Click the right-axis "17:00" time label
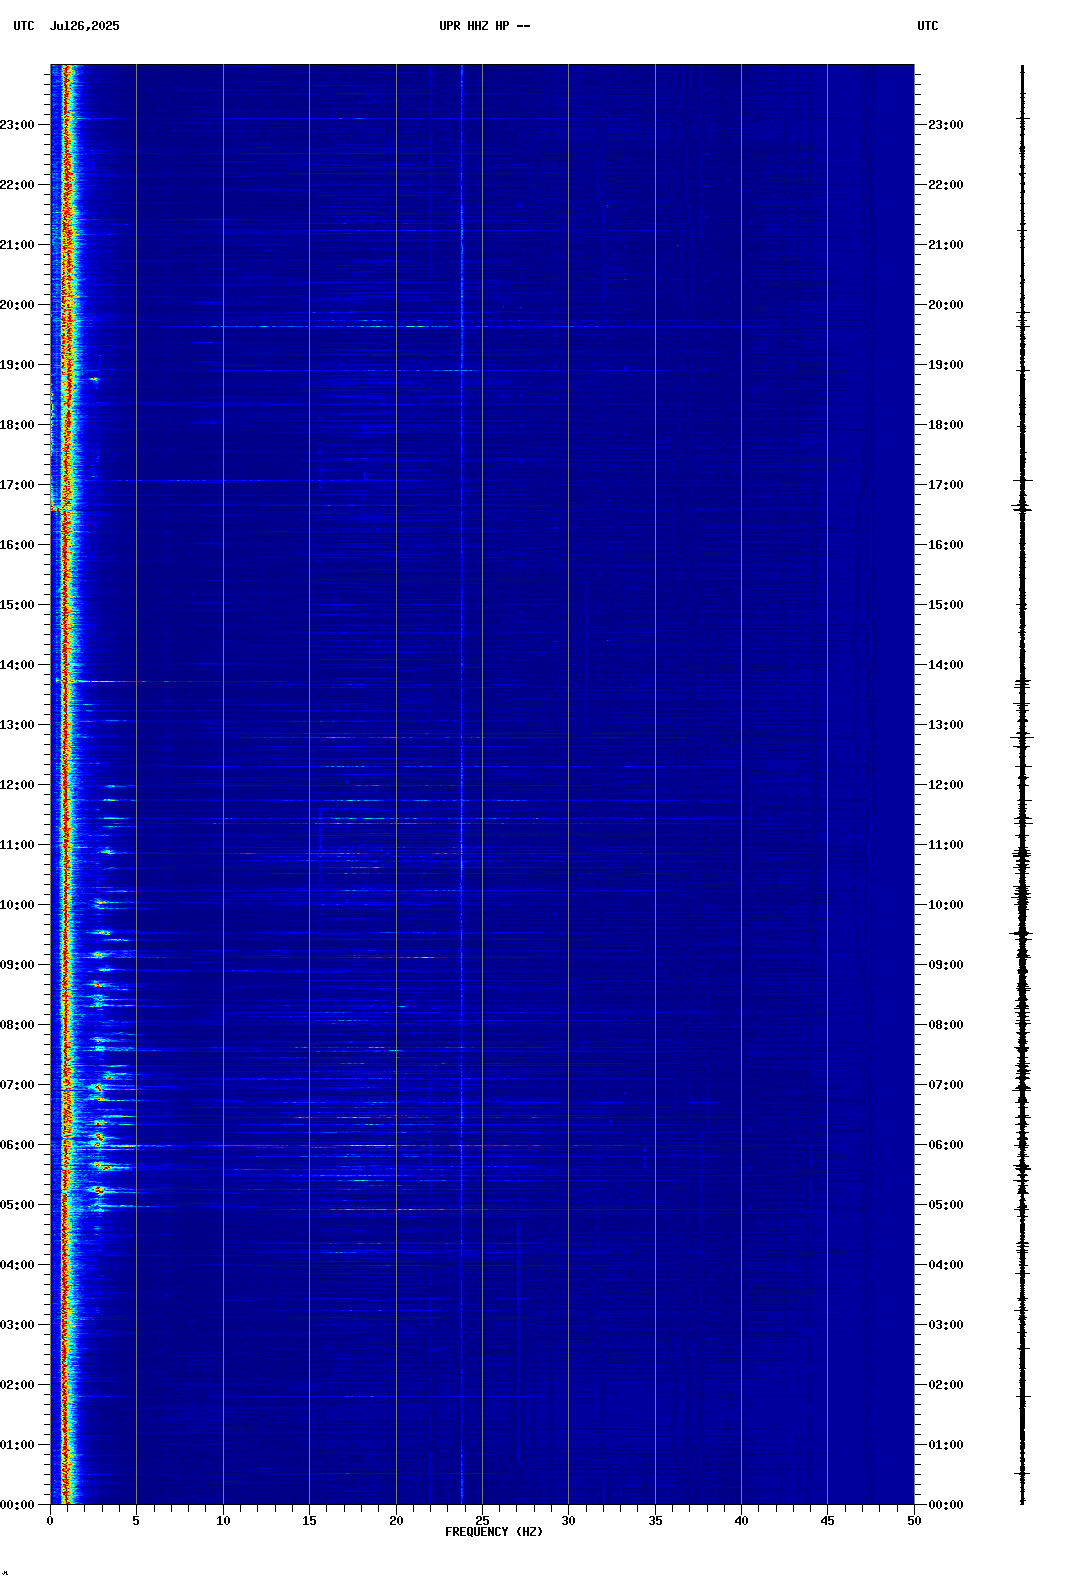The image size is (1066, 1584). (946, 485)
